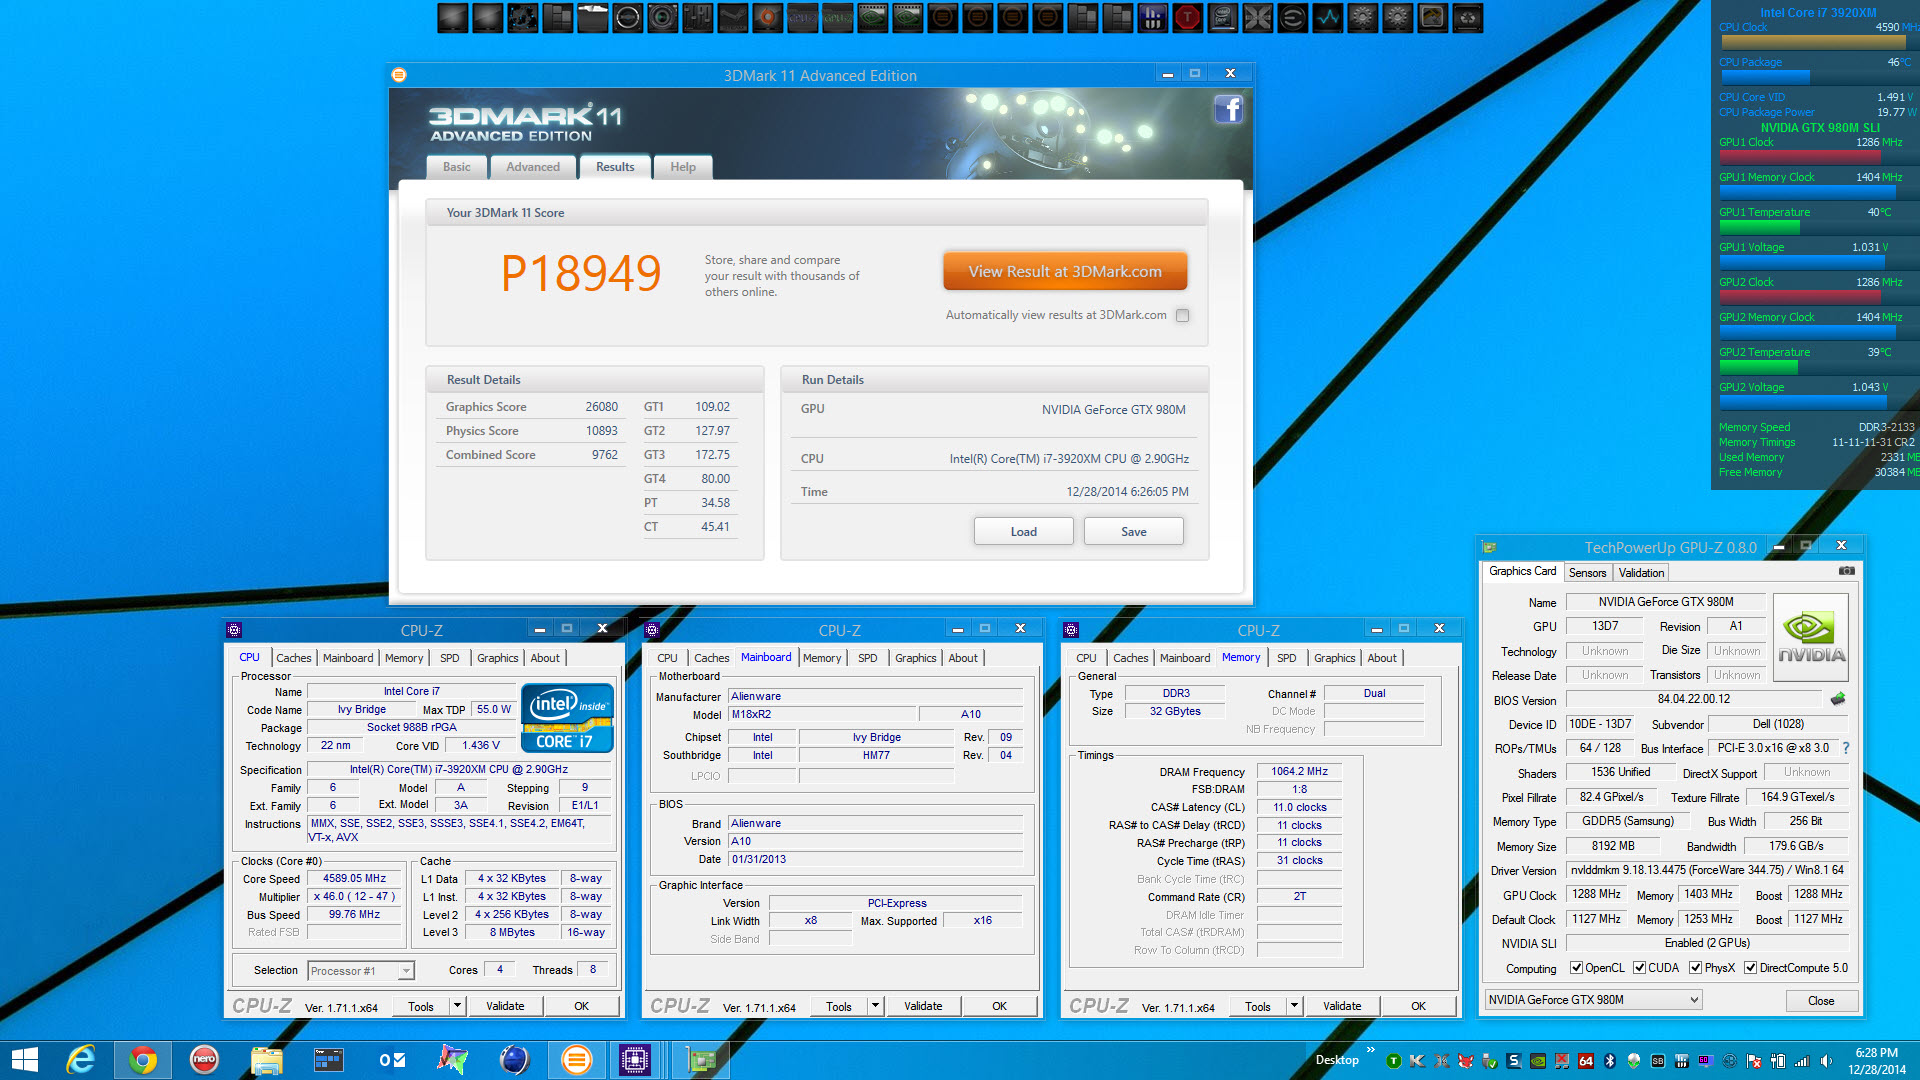Toggle the OpenCL checkbox in GPU-Z
Screen dimensions: 1920x1080
[x=1576, y=968]
